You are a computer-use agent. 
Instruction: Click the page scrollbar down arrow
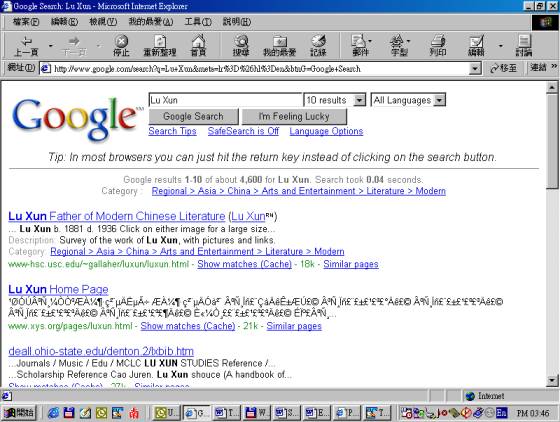[x=552, y=381]
